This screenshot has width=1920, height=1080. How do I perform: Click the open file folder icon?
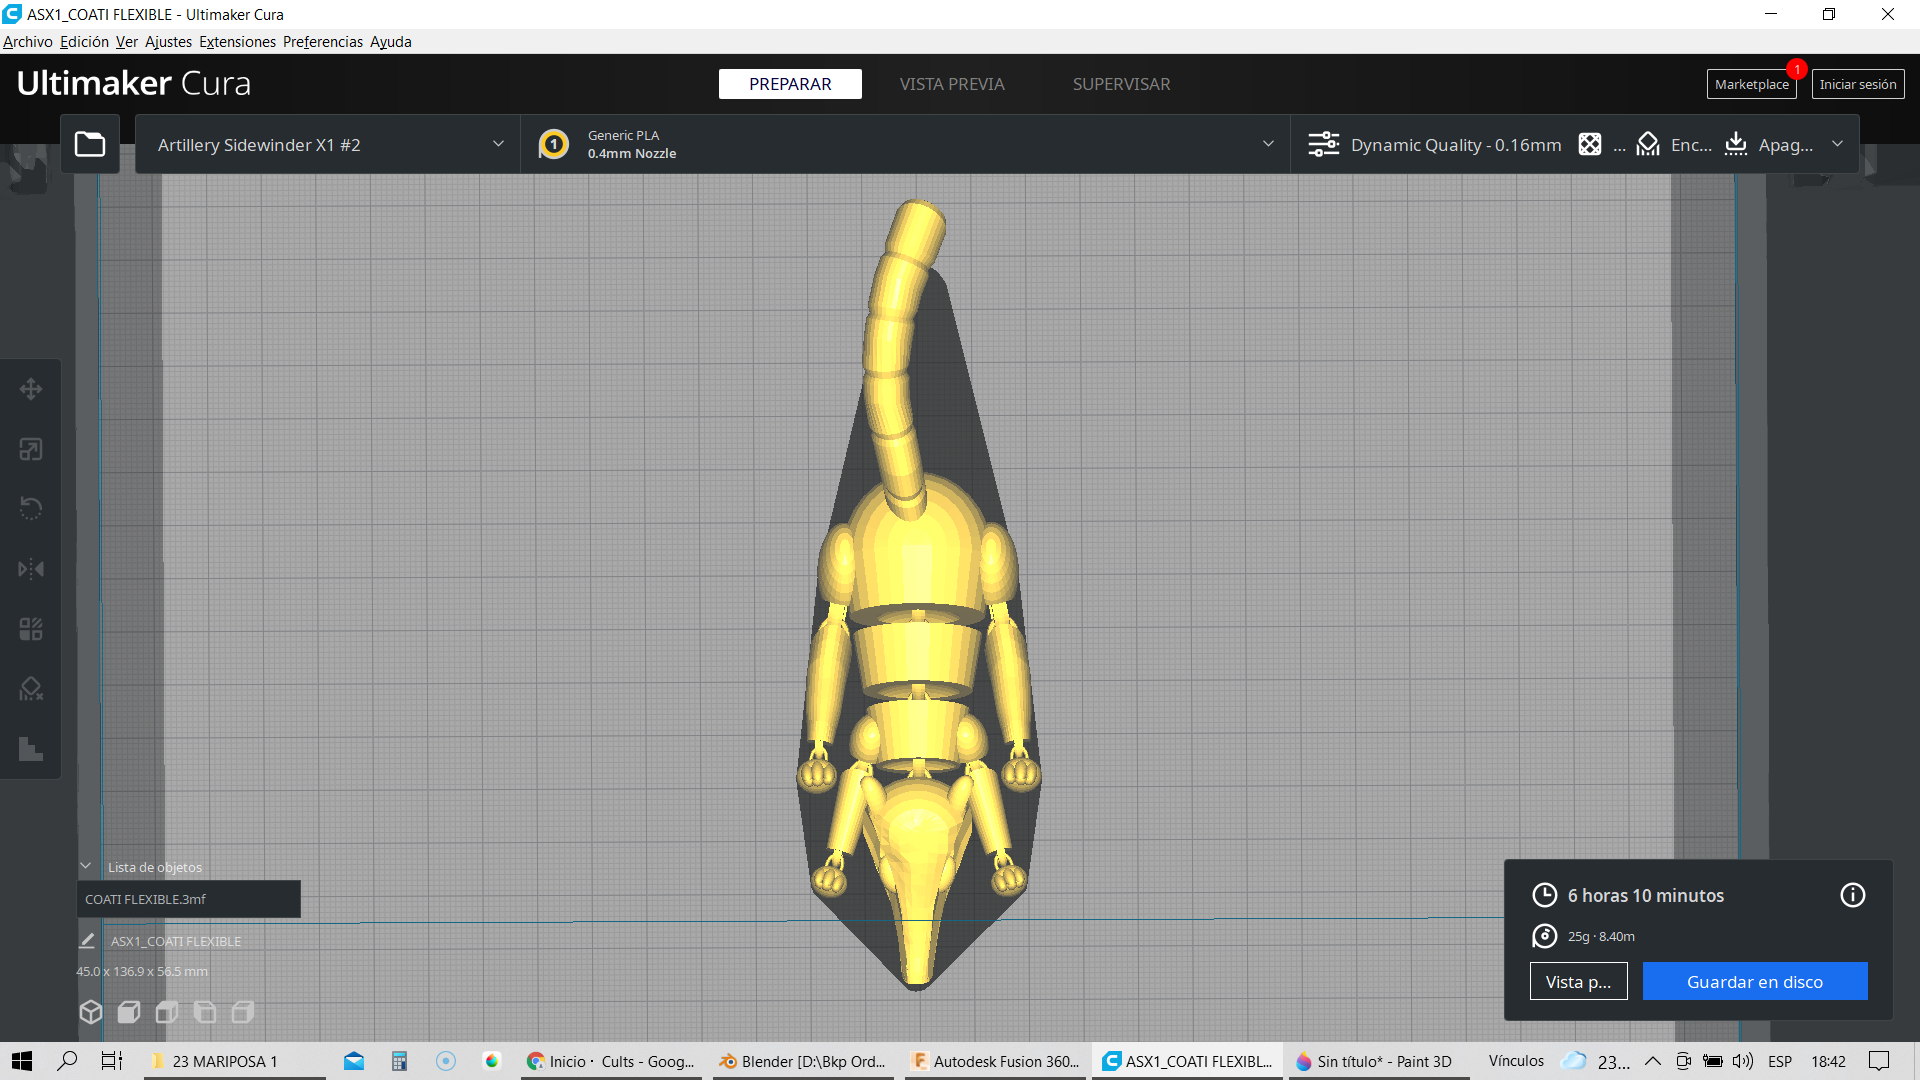[x=90, y=145]
